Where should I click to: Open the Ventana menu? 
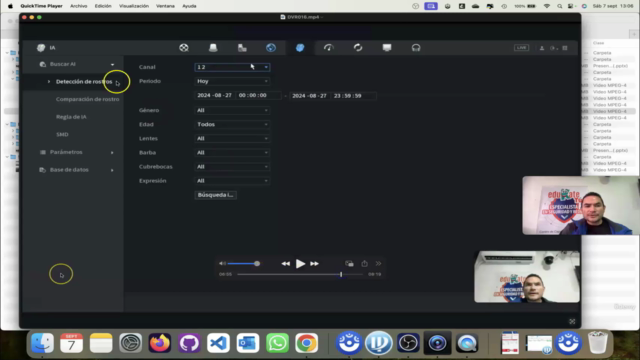click(165, 6)
